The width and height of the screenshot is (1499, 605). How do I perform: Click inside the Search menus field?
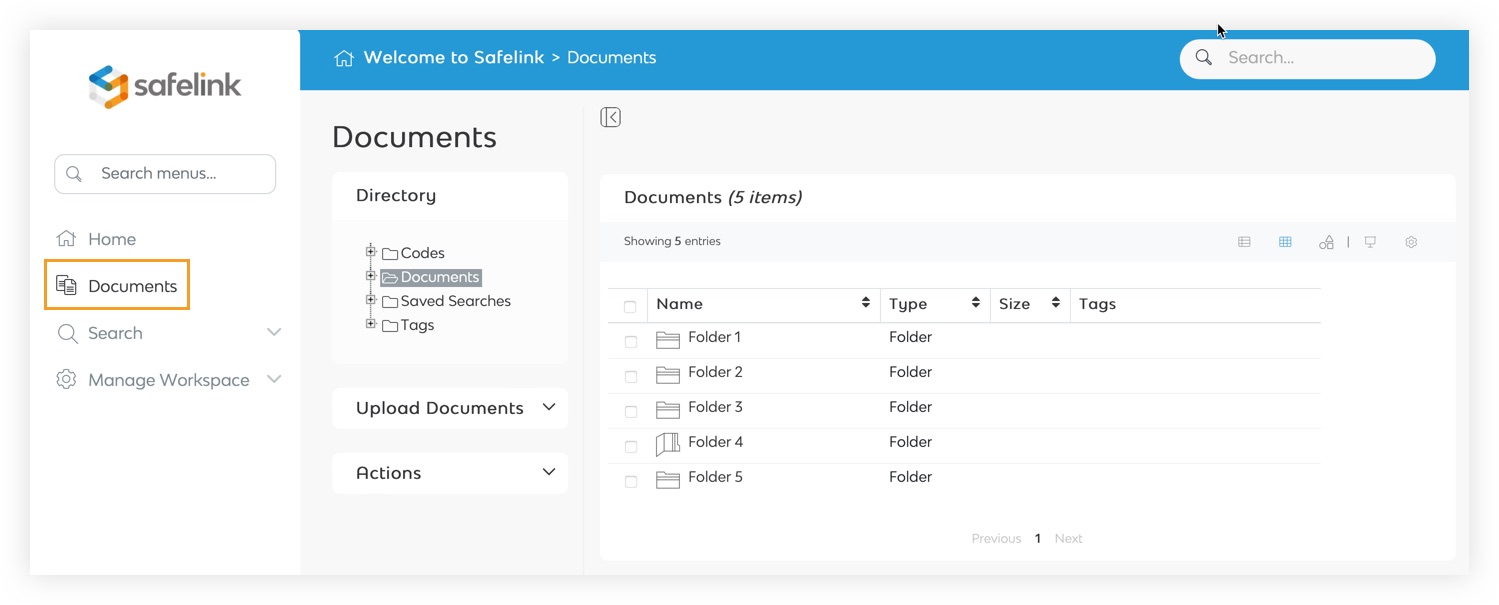pyautogui.click(x=164, y=173)
